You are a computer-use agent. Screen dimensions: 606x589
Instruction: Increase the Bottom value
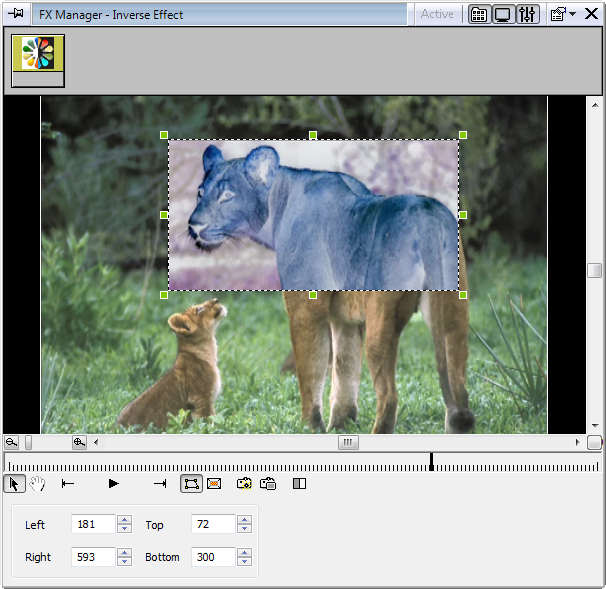tap(244, 552)
